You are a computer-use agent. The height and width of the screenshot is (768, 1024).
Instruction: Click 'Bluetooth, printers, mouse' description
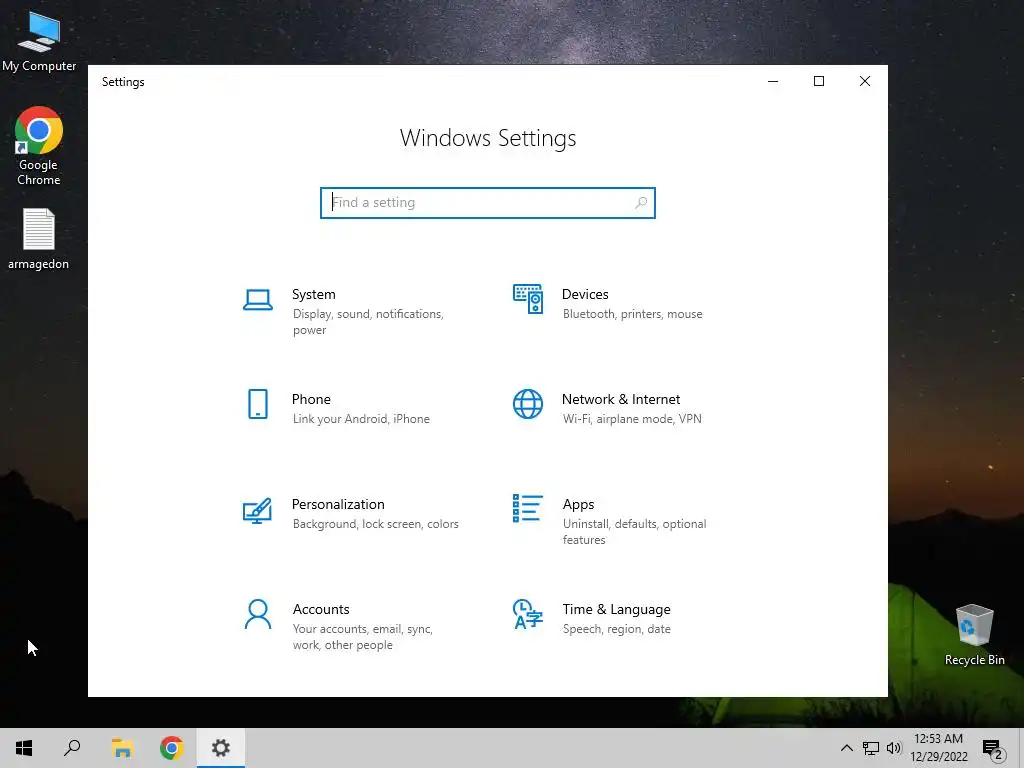[x=633, y=314]
